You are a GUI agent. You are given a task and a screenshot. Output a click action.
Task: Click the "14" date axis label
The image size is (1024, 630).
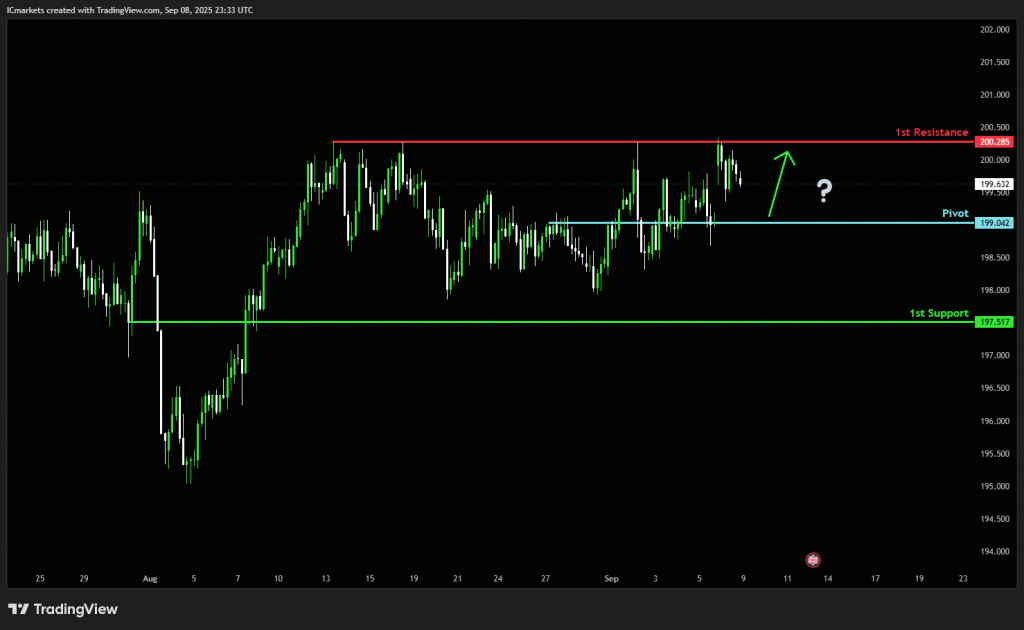[x=827, y=578]
